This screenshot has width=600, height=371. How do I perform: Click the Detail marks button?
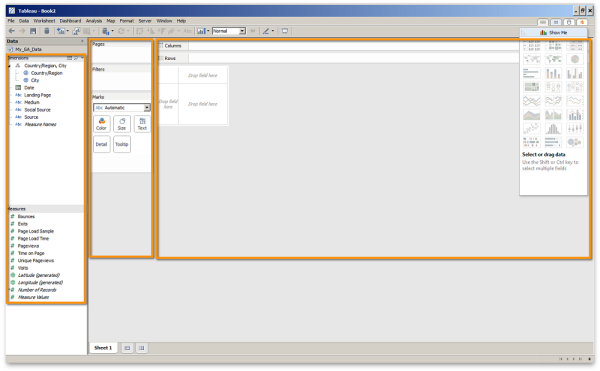[x=101, y=144]
